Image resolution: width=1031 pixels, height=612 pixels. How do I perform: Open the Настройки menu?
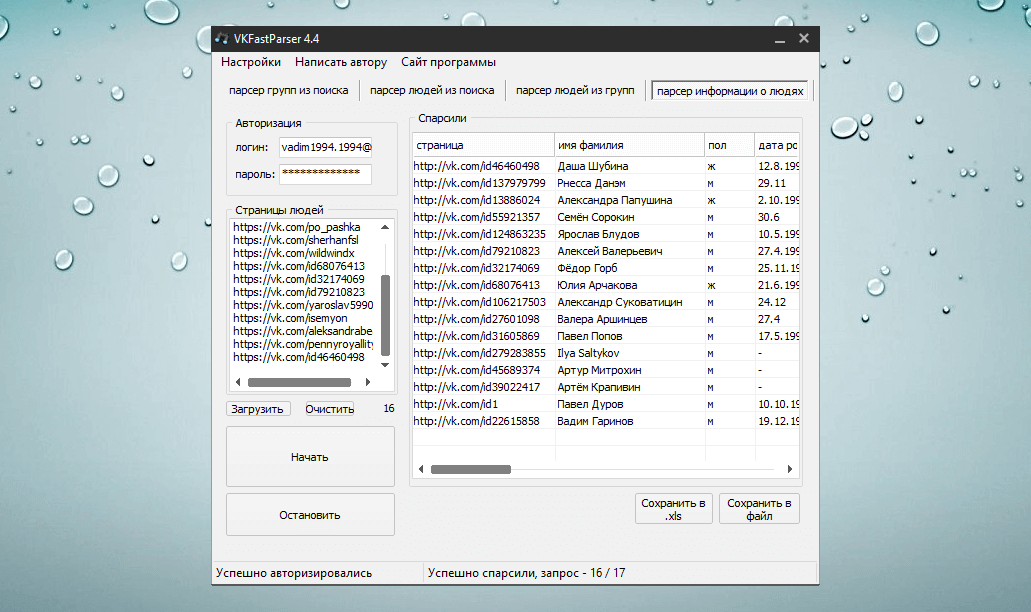pos(250,62)
